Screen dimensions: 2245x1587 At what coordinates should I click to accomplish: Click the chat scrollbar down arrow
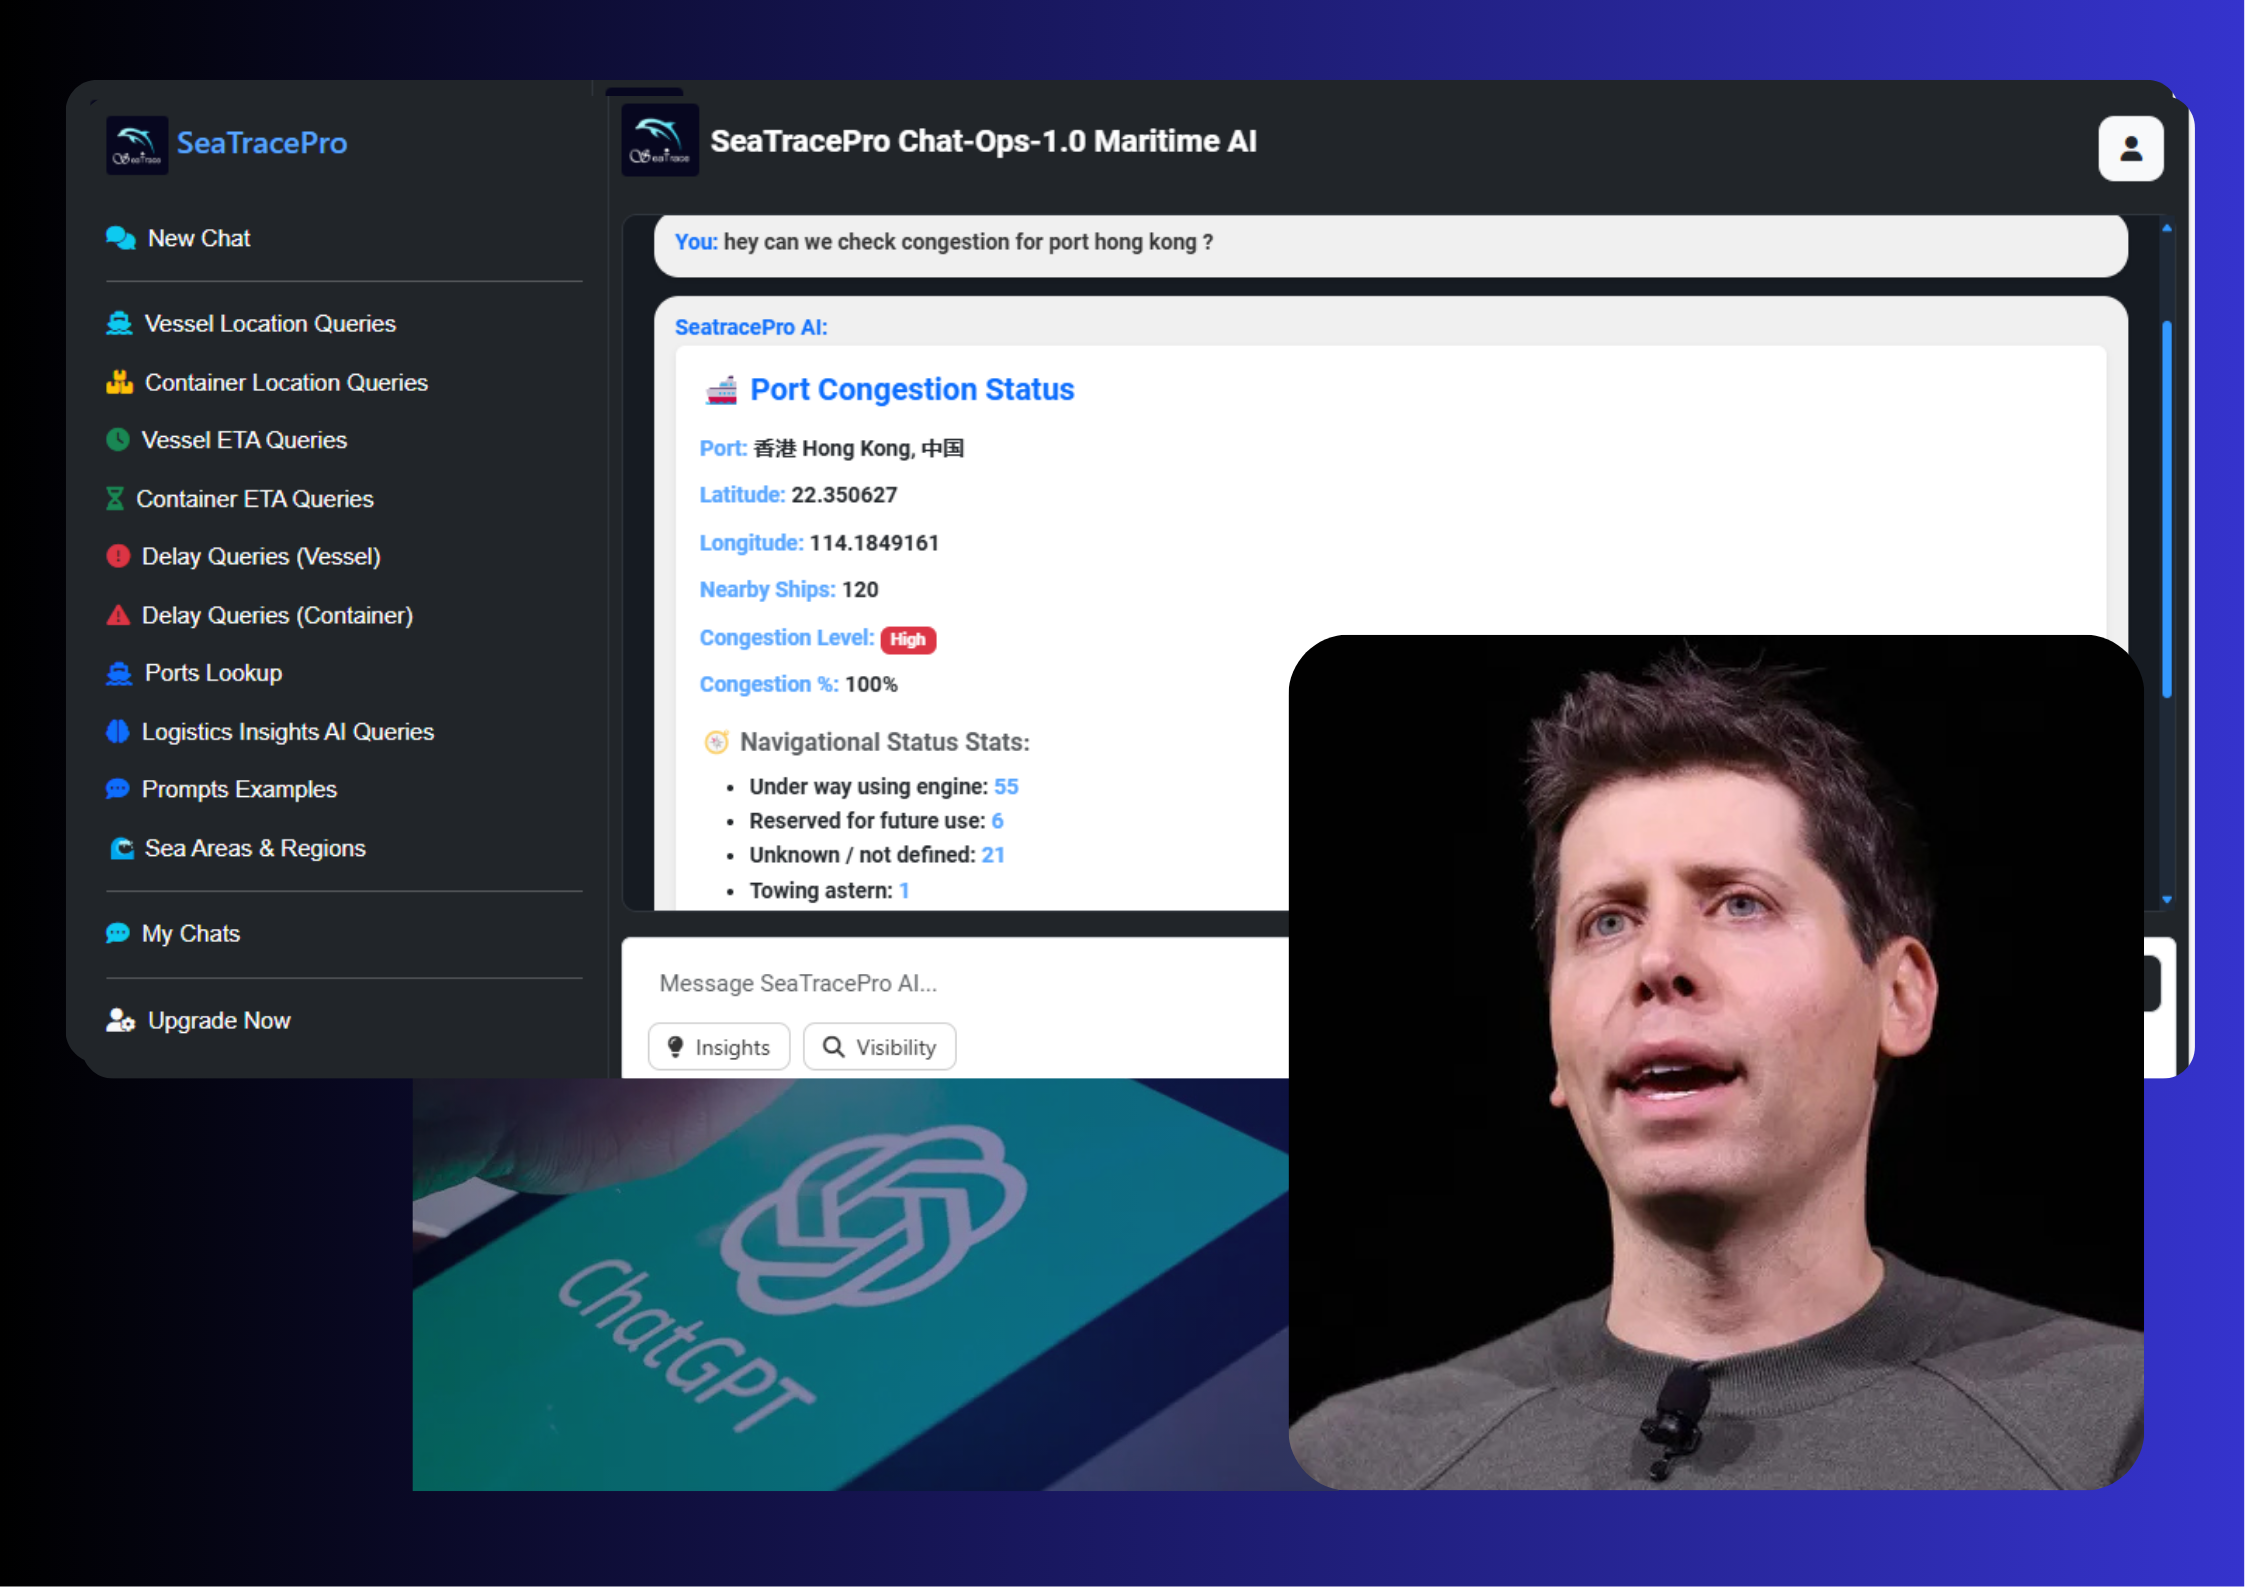point(2167,900)
